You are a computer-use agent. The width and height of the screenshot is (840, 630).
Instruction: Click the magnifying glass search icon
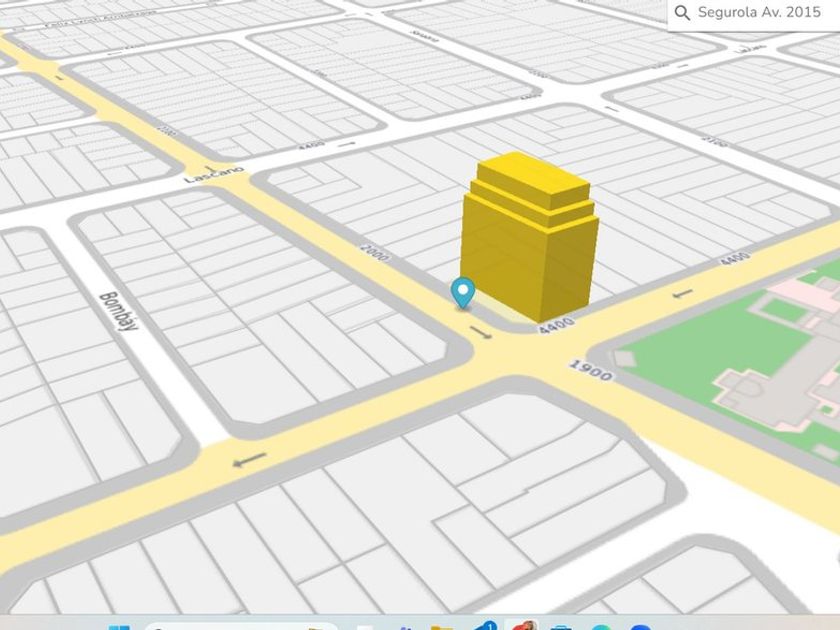pos(682,13)
